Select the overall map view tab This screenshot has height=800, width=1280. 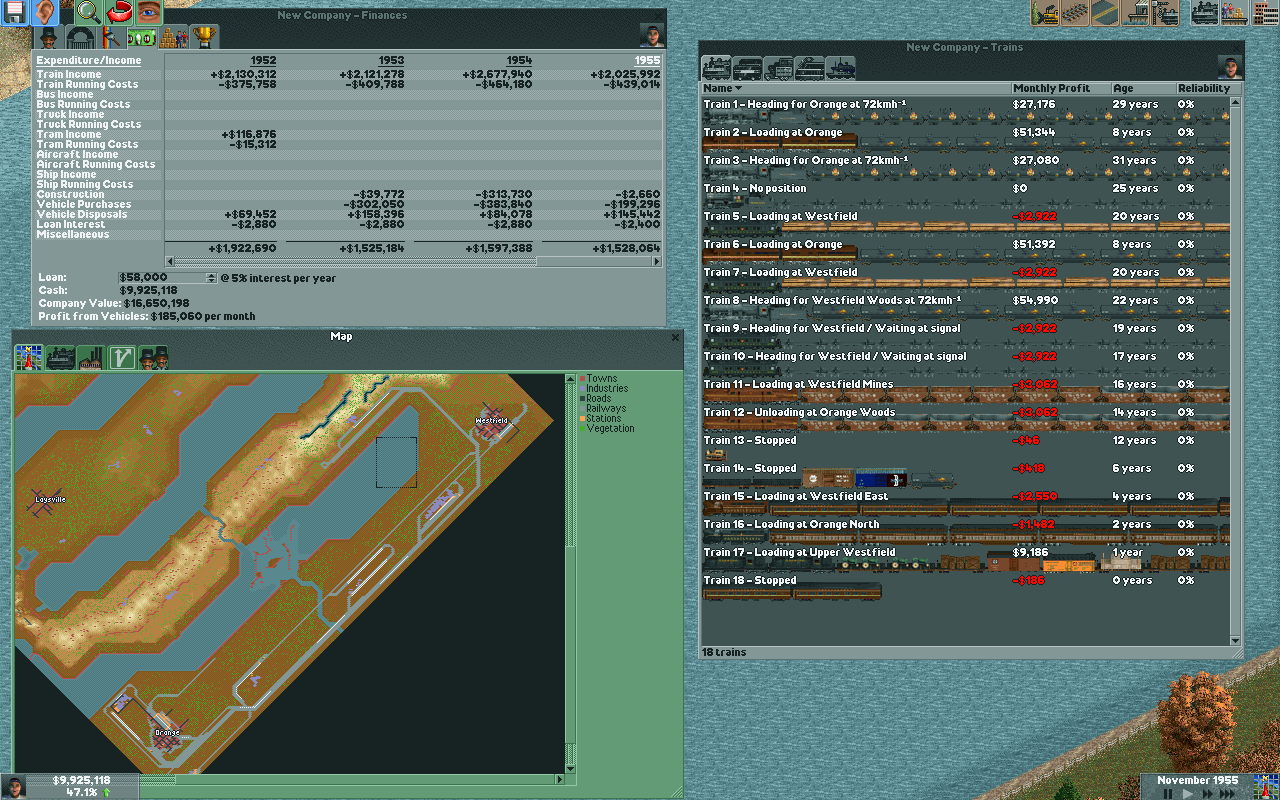click(x=29, y=358)
